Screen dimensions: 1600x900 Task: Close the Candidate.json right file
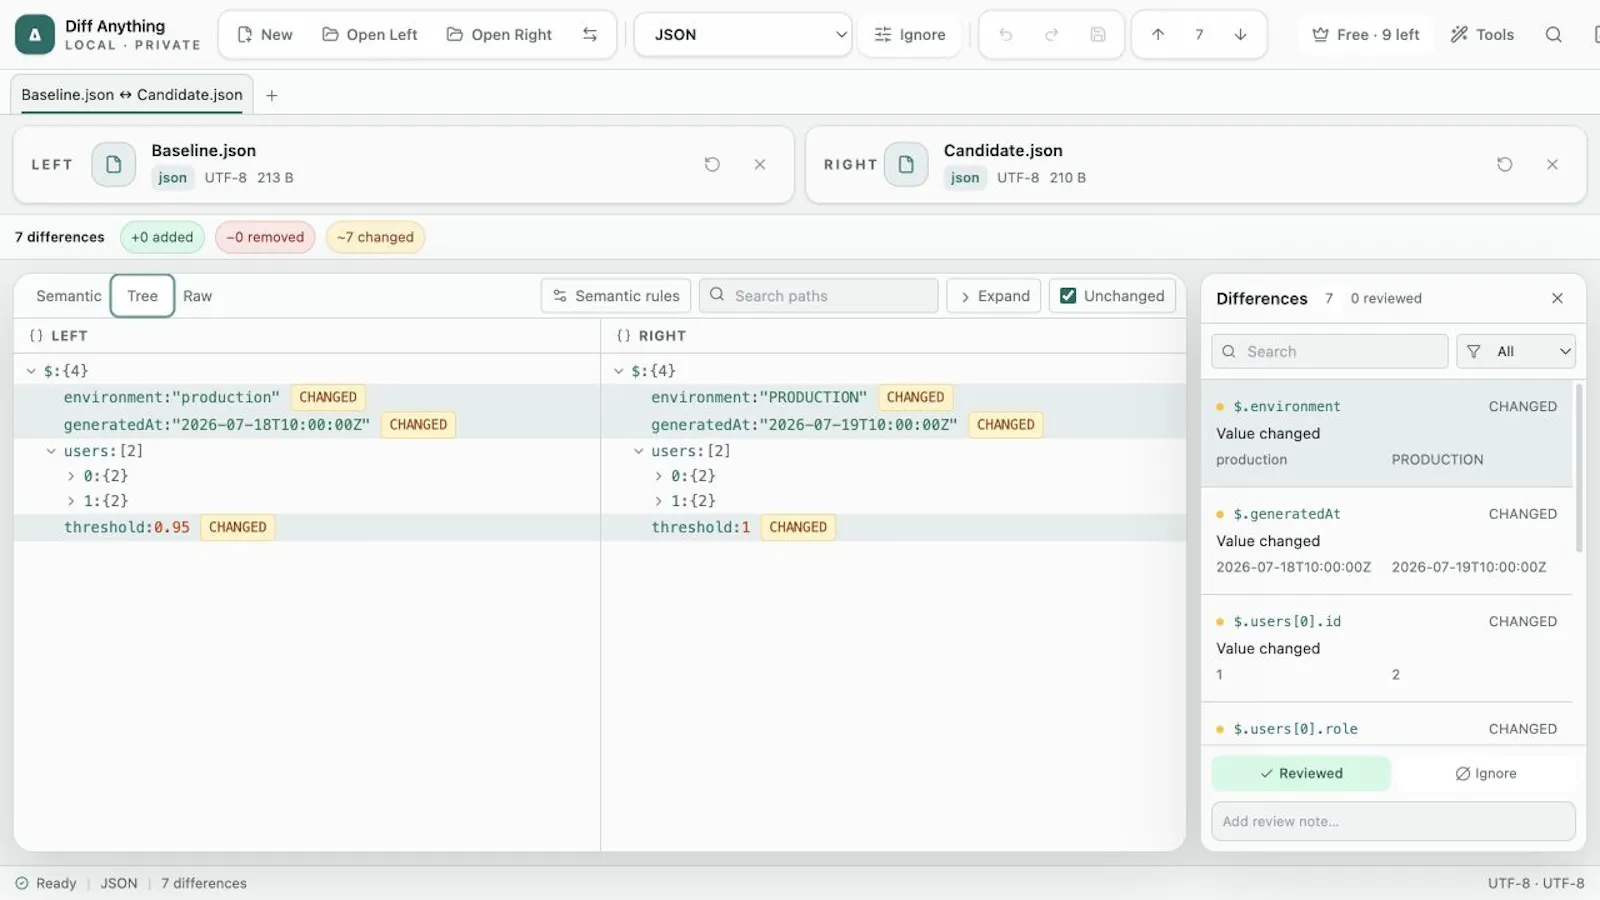(1552, 165)
